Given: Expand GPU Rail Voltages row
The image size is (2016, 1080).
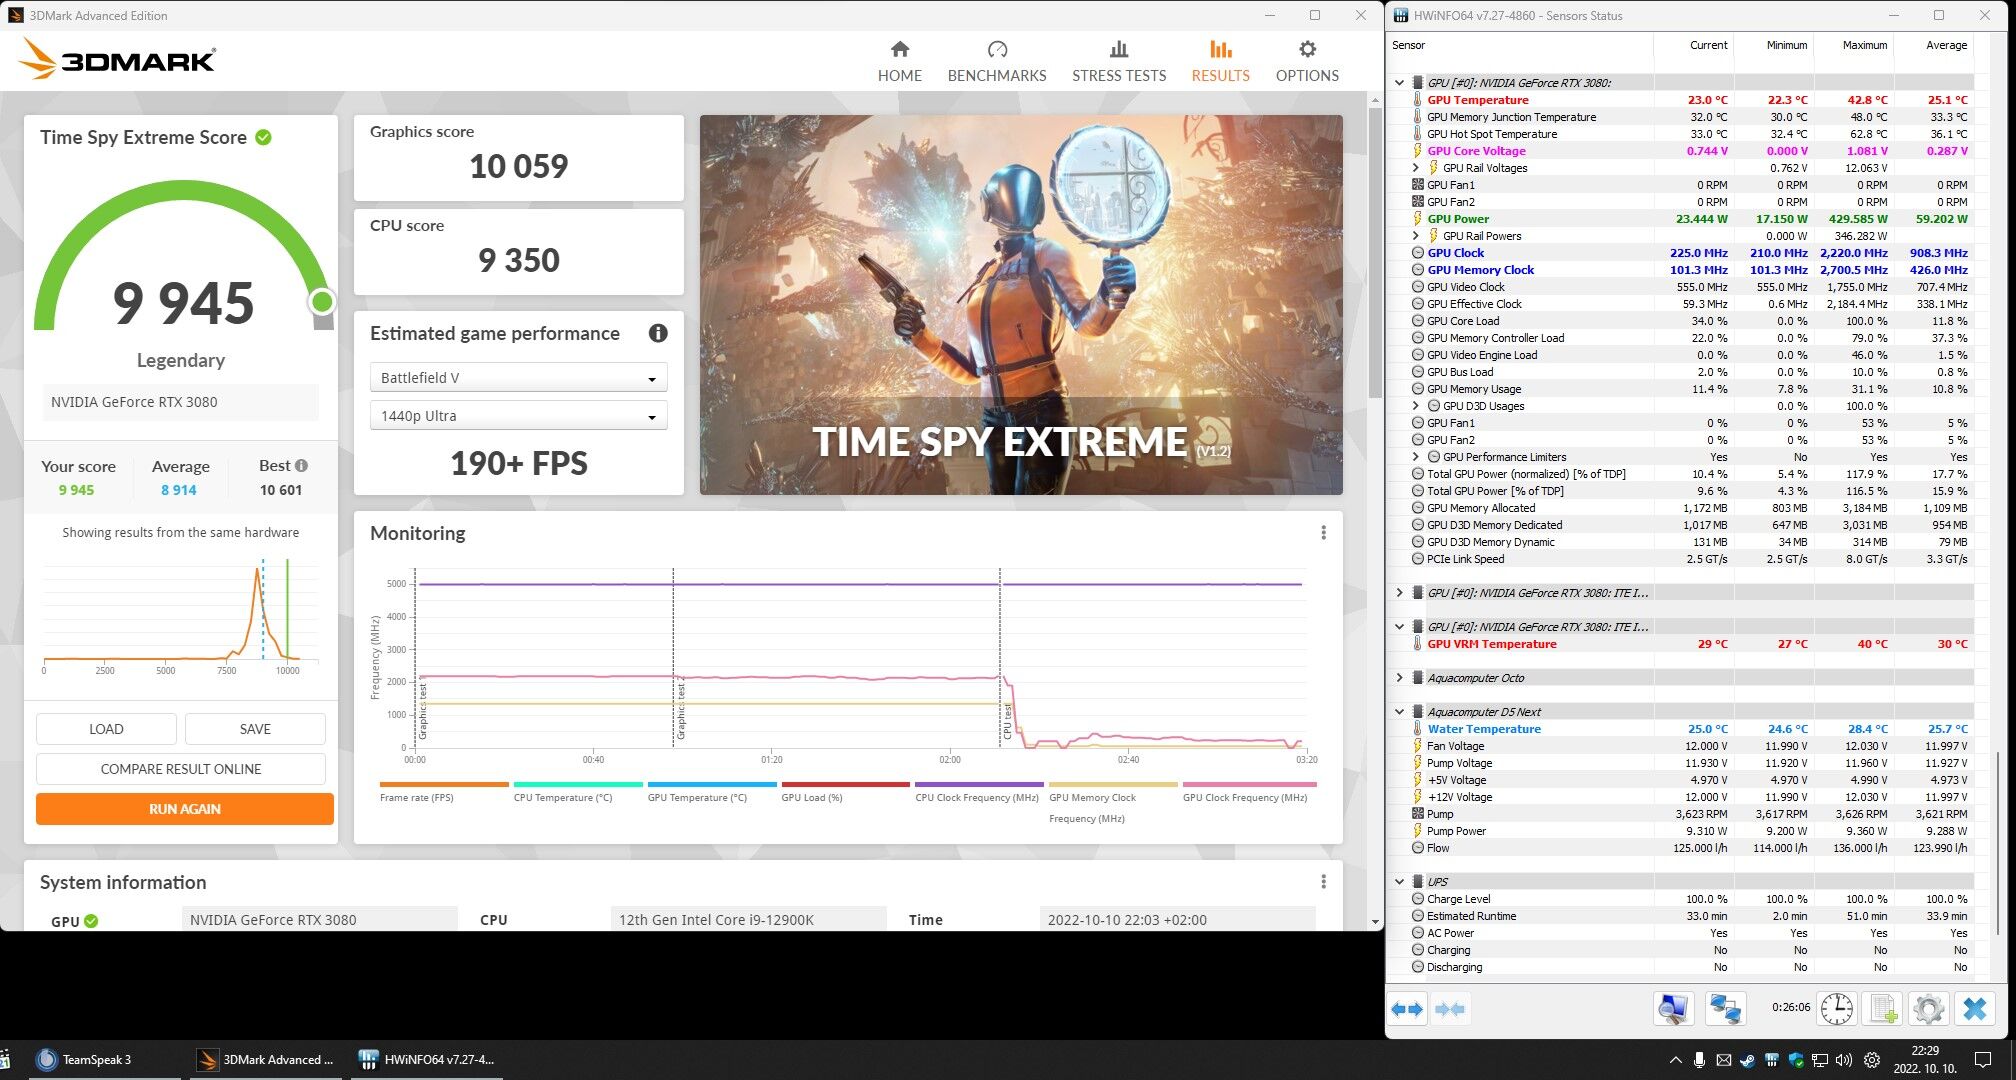Looking at the screenshot, I should (x=1415, y=168).
